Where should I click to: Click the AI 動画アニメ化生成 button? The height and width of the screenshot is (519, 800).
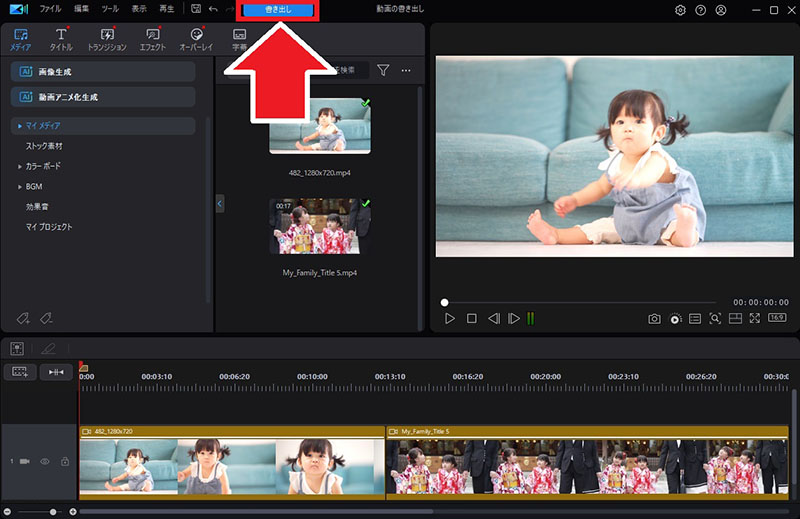tap(103, 97)
